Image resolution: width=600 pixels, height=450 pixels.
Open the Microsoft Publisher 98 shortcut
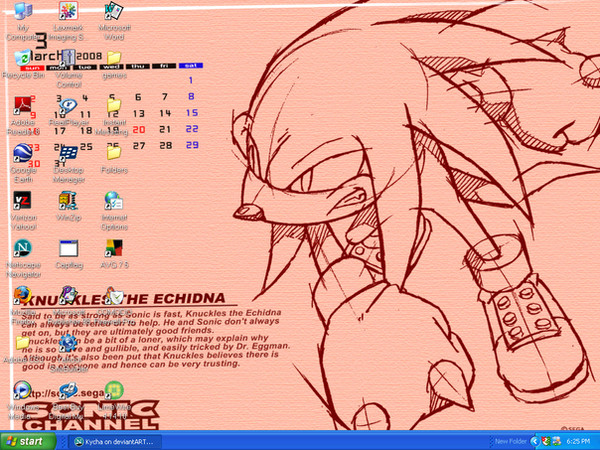point(68,295)
